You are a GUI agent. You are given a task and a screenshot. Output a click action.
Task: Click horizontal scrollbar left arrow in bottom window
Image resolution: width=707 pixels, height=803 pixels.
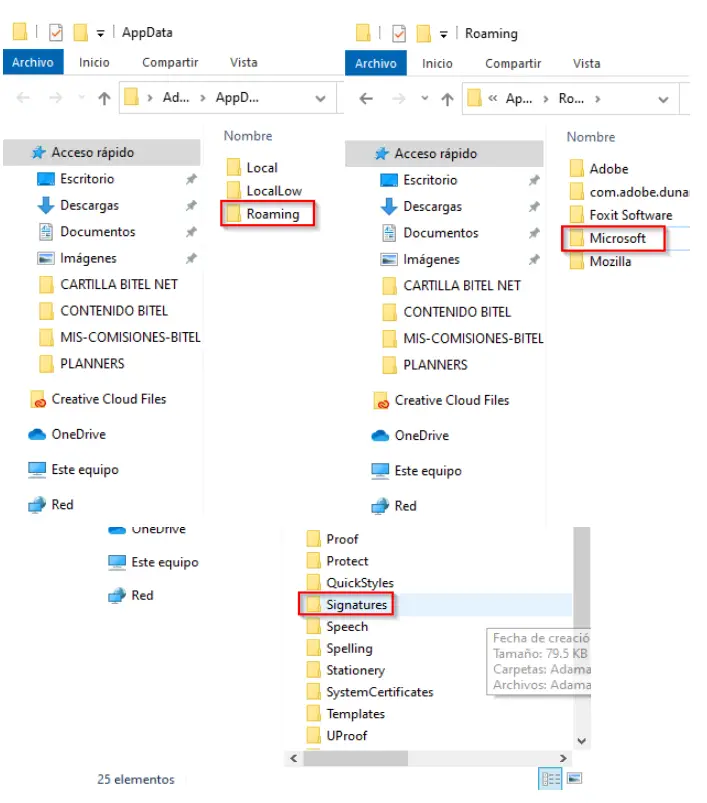pos(294,758)
